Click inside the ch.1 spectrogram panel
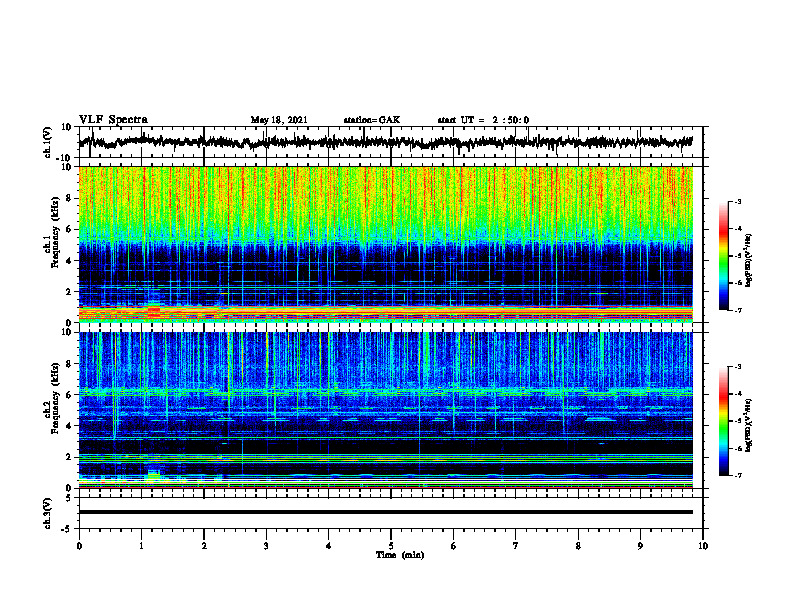792x612 pixels. tap(386, 244)
